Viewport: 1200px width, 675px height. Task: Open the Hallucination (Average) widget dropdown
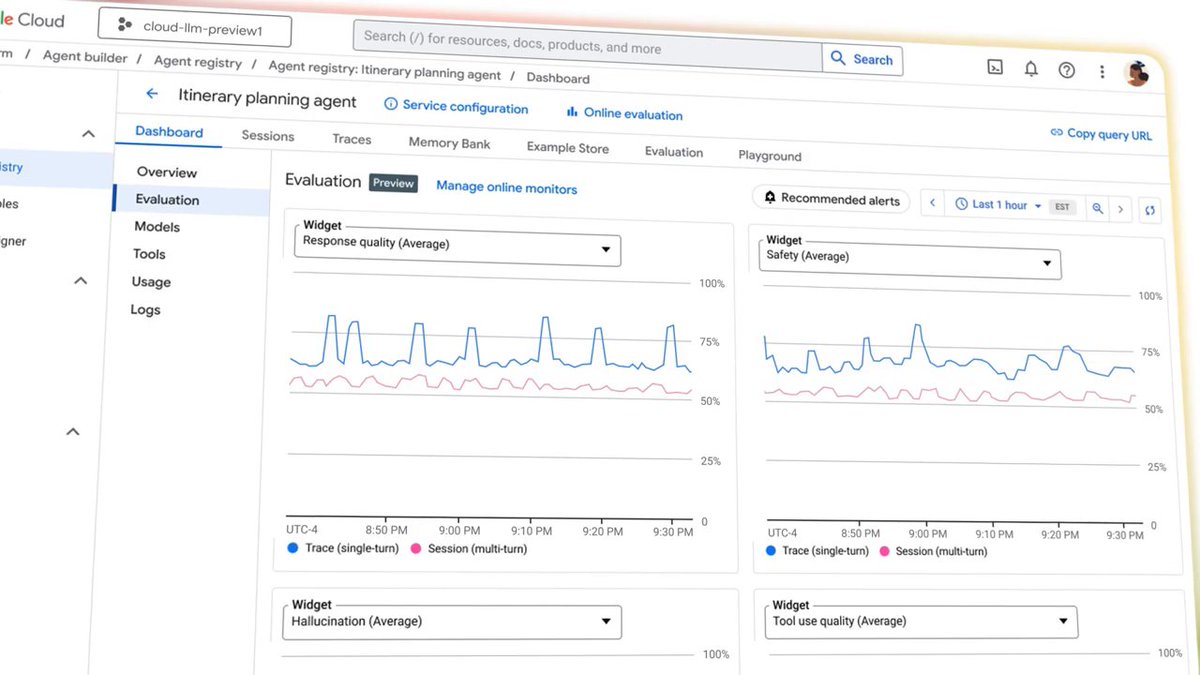point(452,621)
